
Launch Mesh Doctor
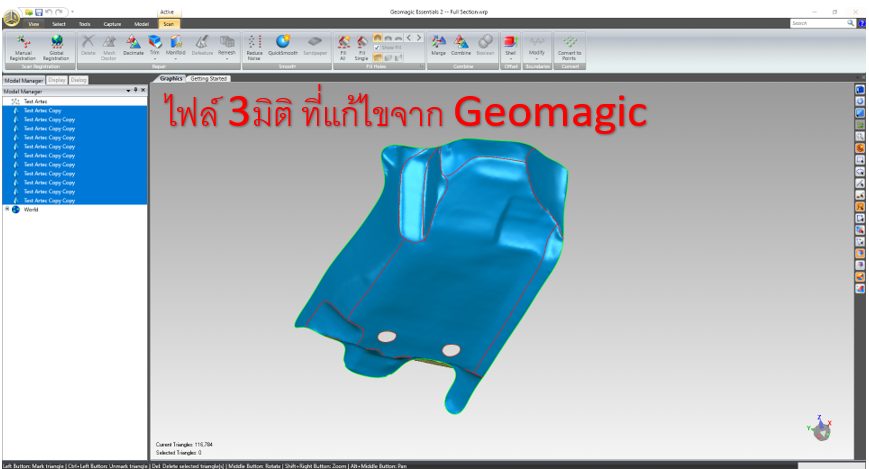click(x=109, y=48)
